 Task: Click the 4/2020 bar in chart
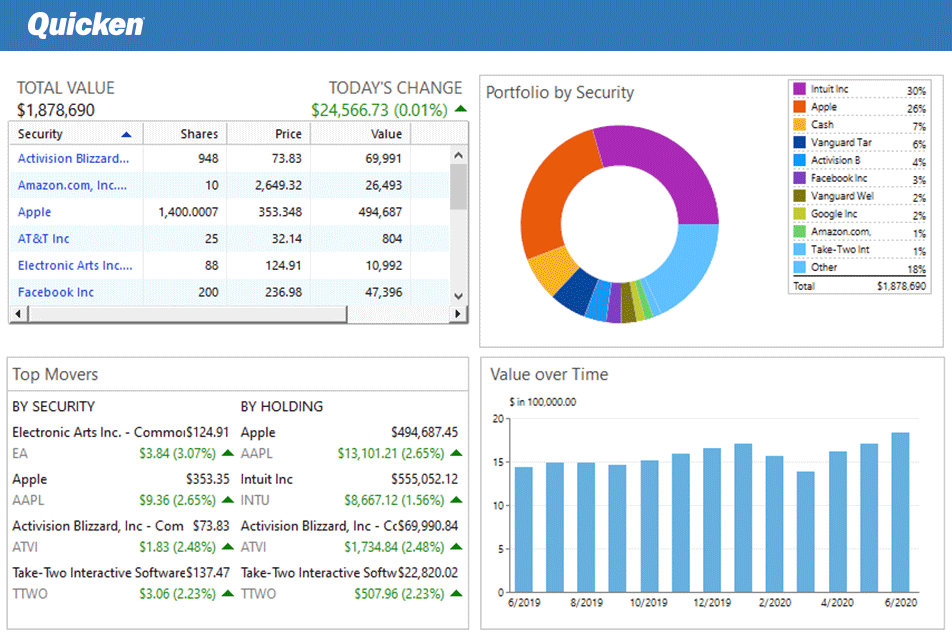837,522
